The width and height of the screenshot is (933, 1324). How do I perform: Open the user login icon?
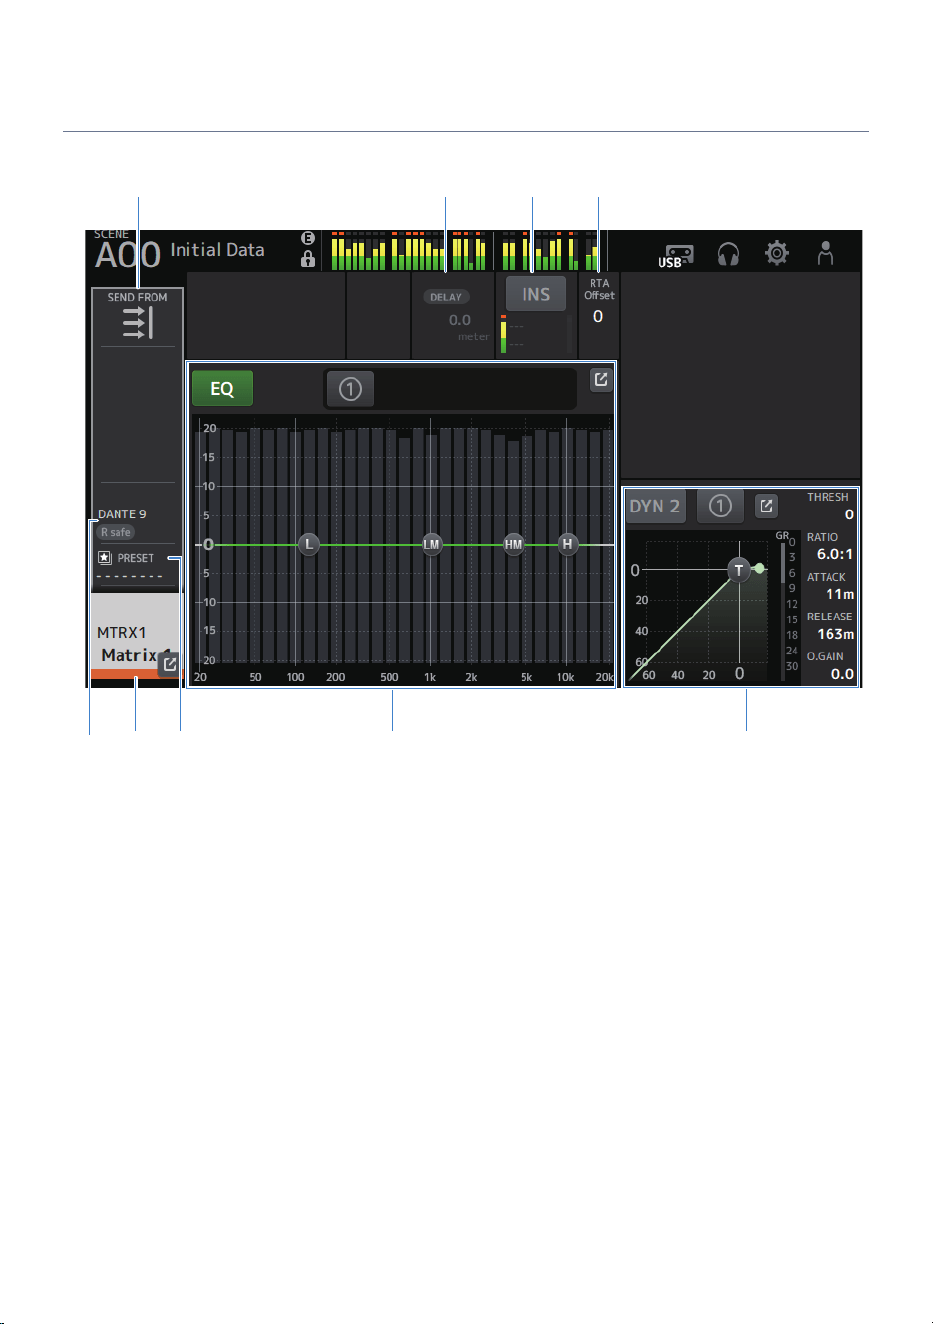click(x=825, y=253)
